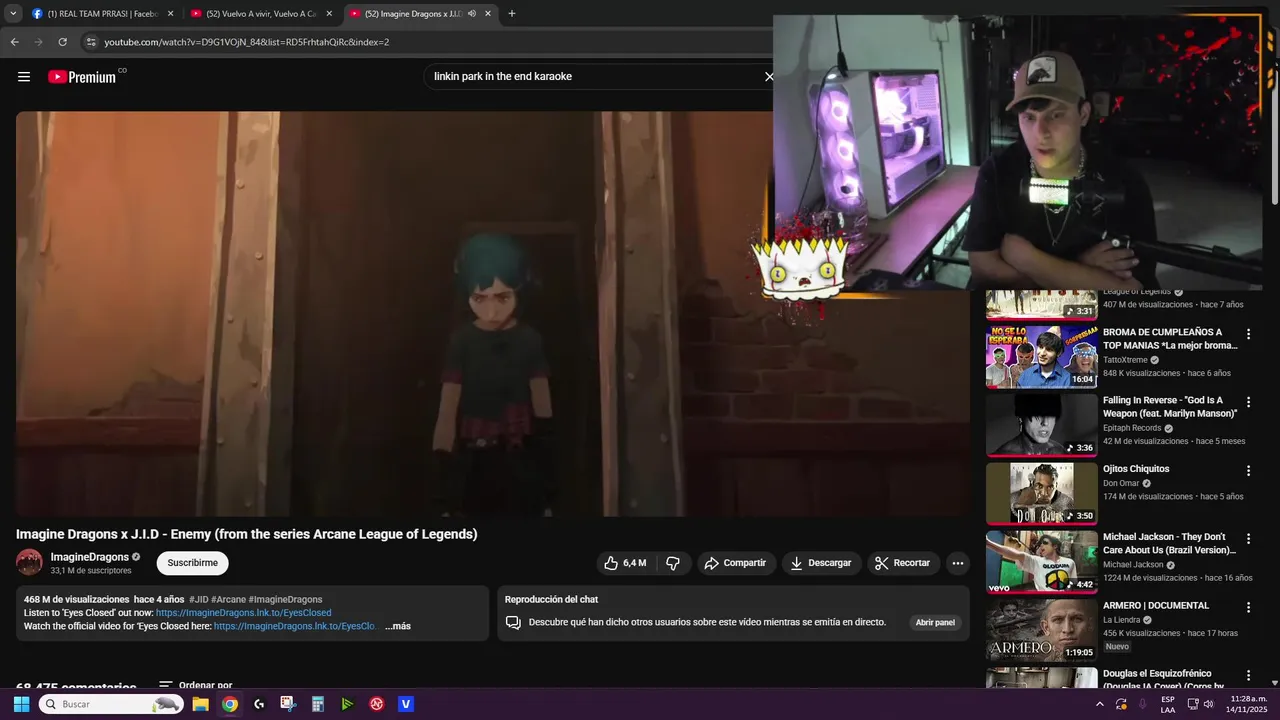This screenshot has height=720, width=1280.
Task: Like the Enemy video
Action: tap(624, 563)
